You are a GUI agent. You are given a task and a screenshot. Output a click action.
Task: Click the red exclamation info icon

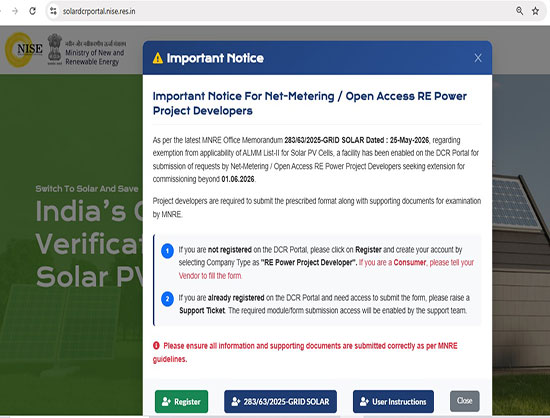156,346
